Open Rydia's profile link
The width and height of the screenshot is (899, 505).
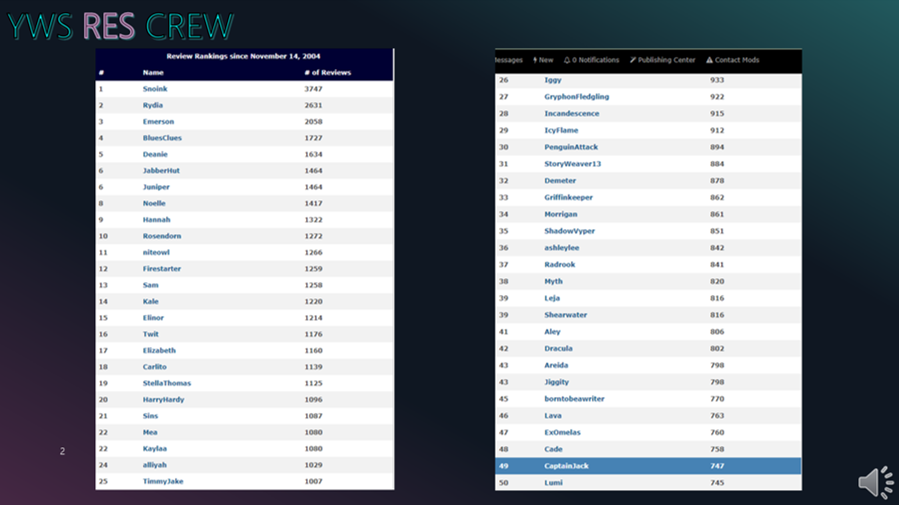[x=153, y=105]
